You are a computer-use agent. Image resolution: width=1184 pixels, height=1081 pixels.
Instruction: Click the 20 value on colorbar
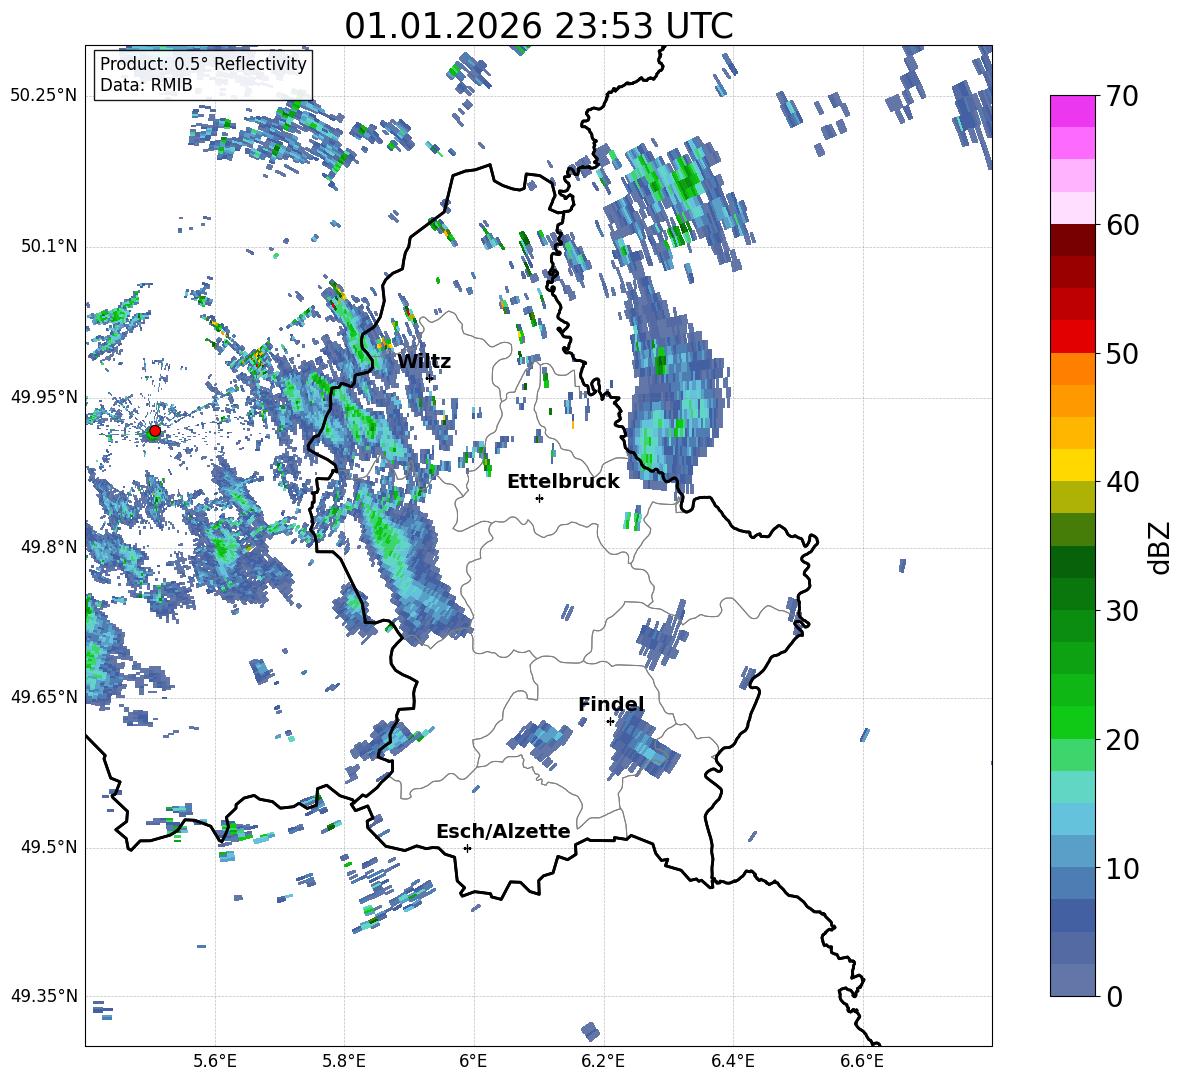pyautogui.click(x=1121, y=740)
